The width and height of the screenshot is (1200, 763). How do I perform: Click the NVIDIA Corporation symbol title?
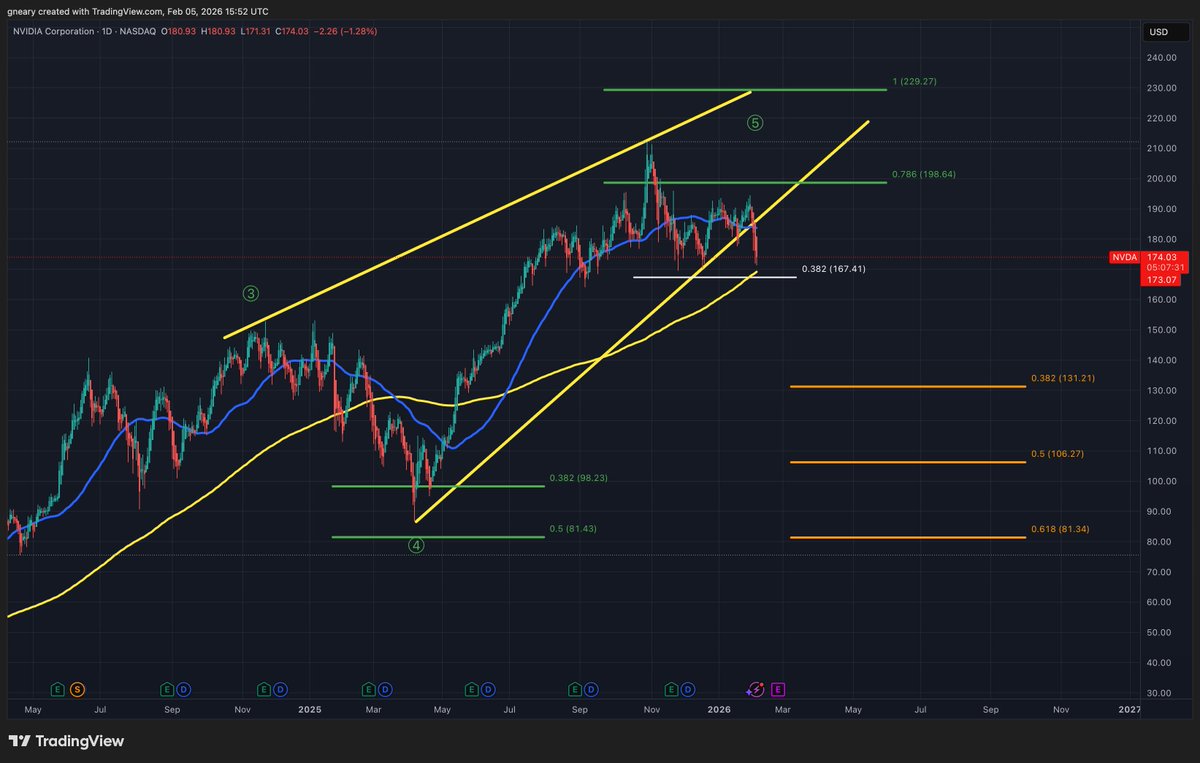coord(52,32)
